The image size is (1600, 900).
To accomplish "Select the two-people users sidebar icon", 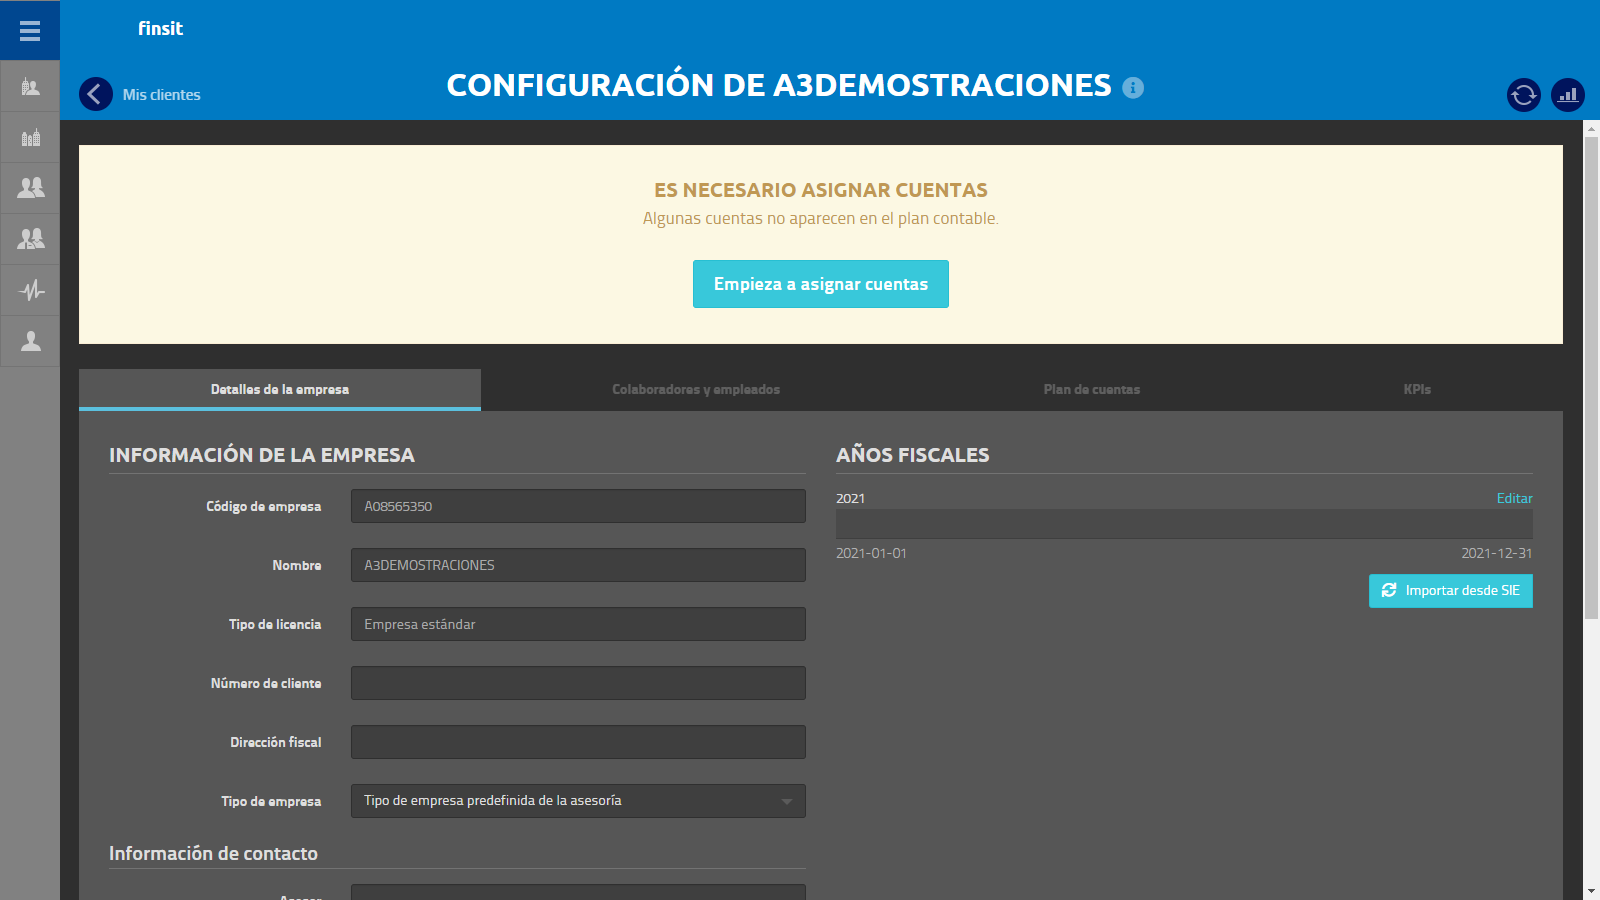I will 30,187.
